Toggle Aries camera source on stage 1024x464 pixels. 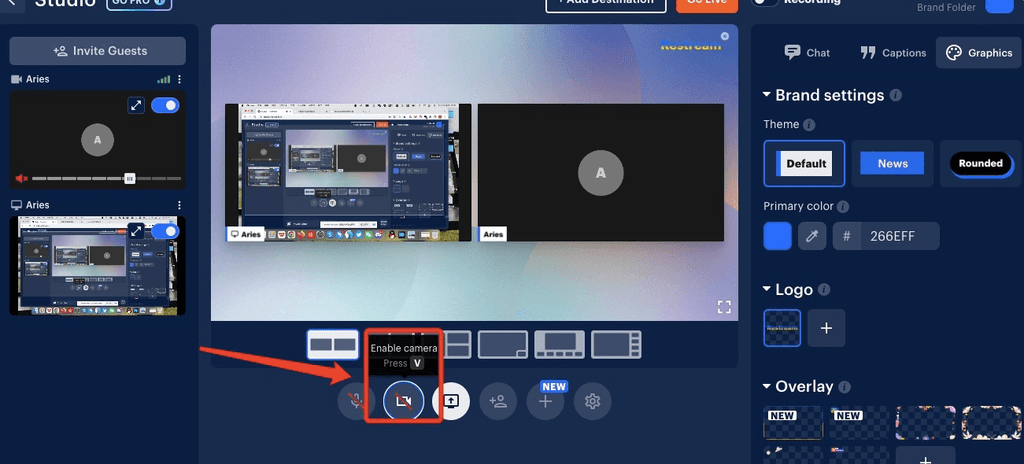coord(165,105)
